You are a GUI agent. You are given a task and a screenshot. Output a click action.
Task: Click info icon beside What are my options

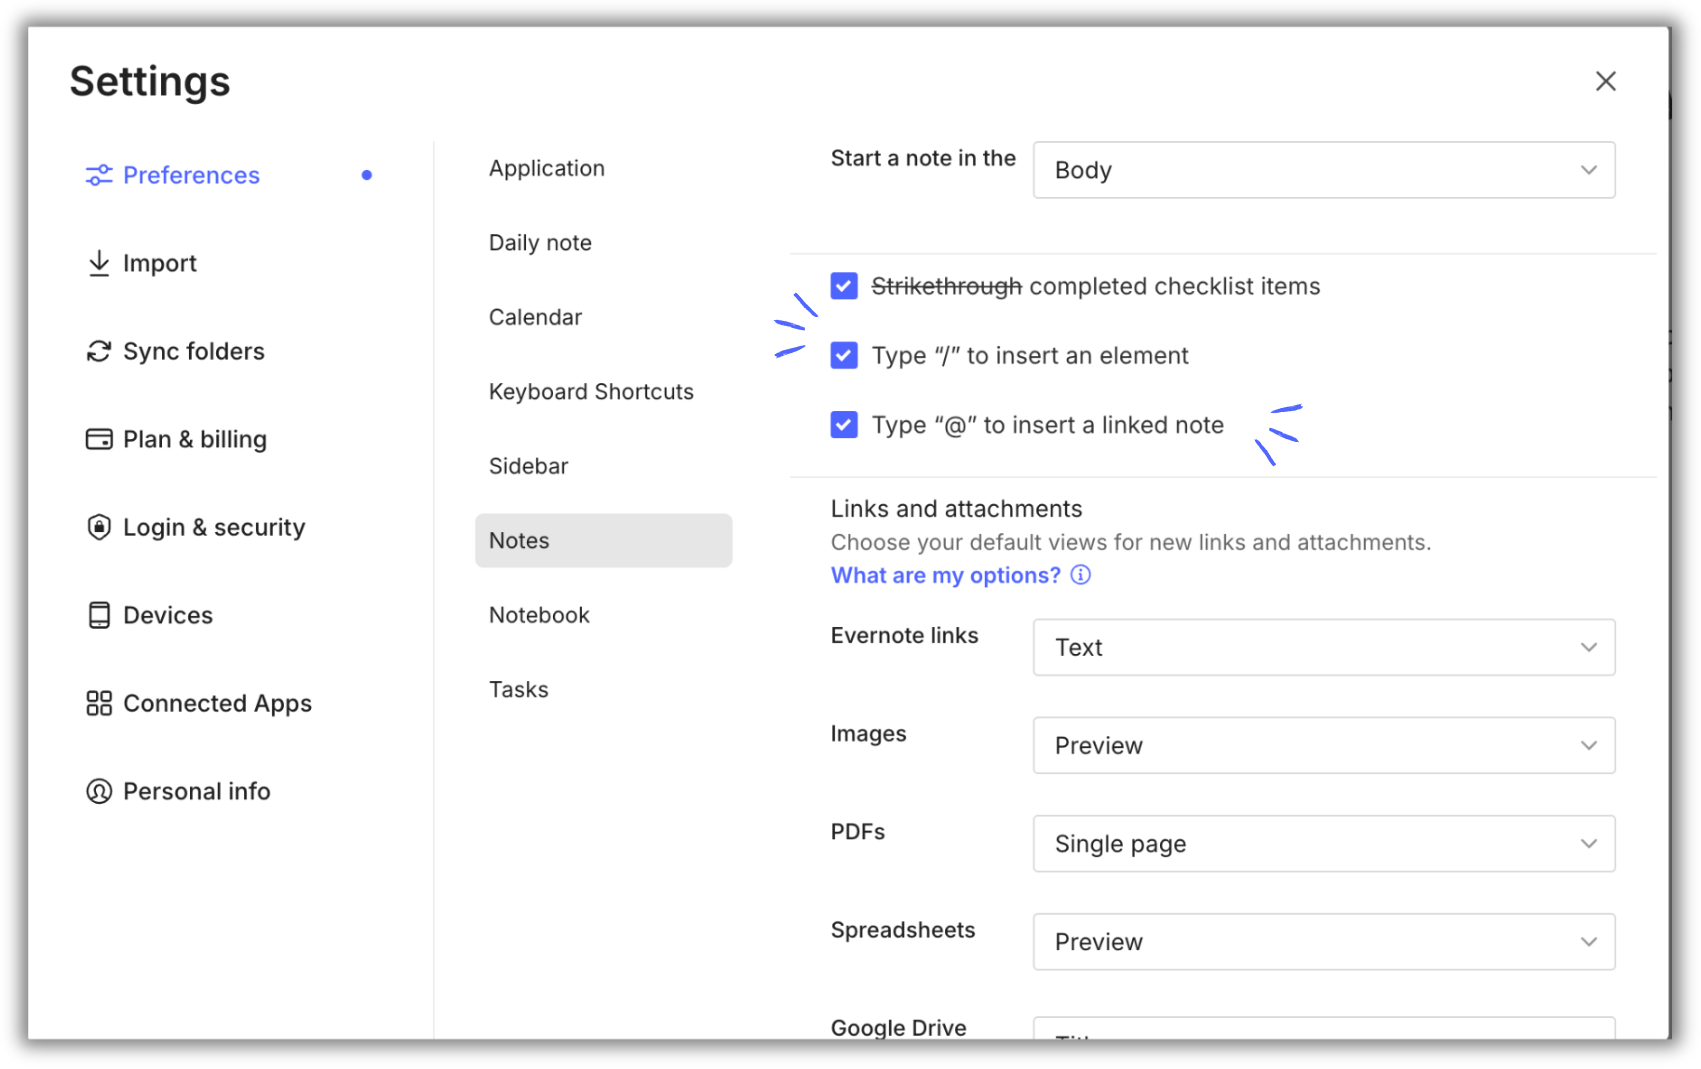[1080, 575]
